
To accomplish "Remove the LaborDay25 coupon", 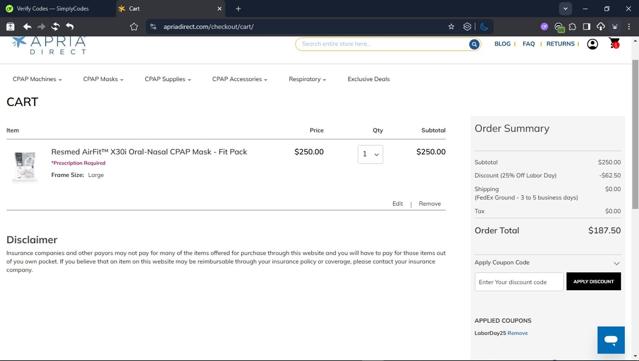I will click(x=518, y=333).
